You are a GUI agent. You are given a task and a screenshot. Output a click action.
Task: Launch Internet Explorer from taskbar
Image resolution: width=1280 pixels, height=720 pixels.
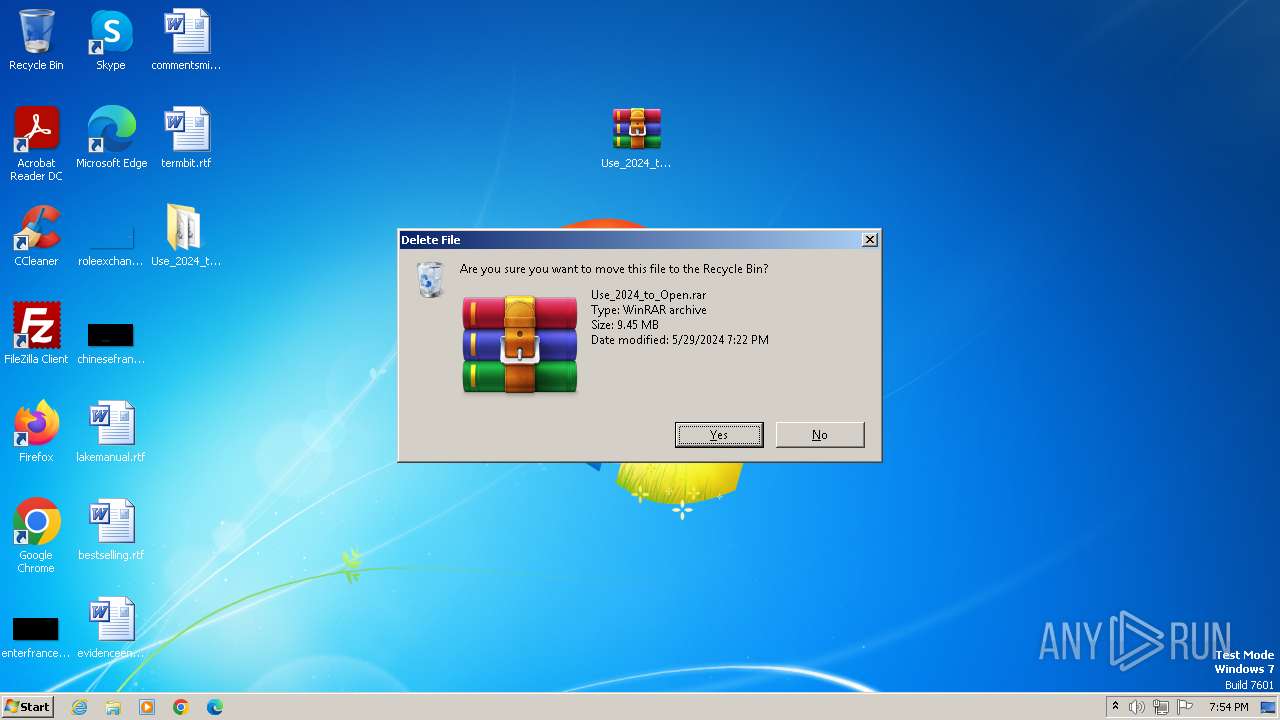[x=79, y=707]
